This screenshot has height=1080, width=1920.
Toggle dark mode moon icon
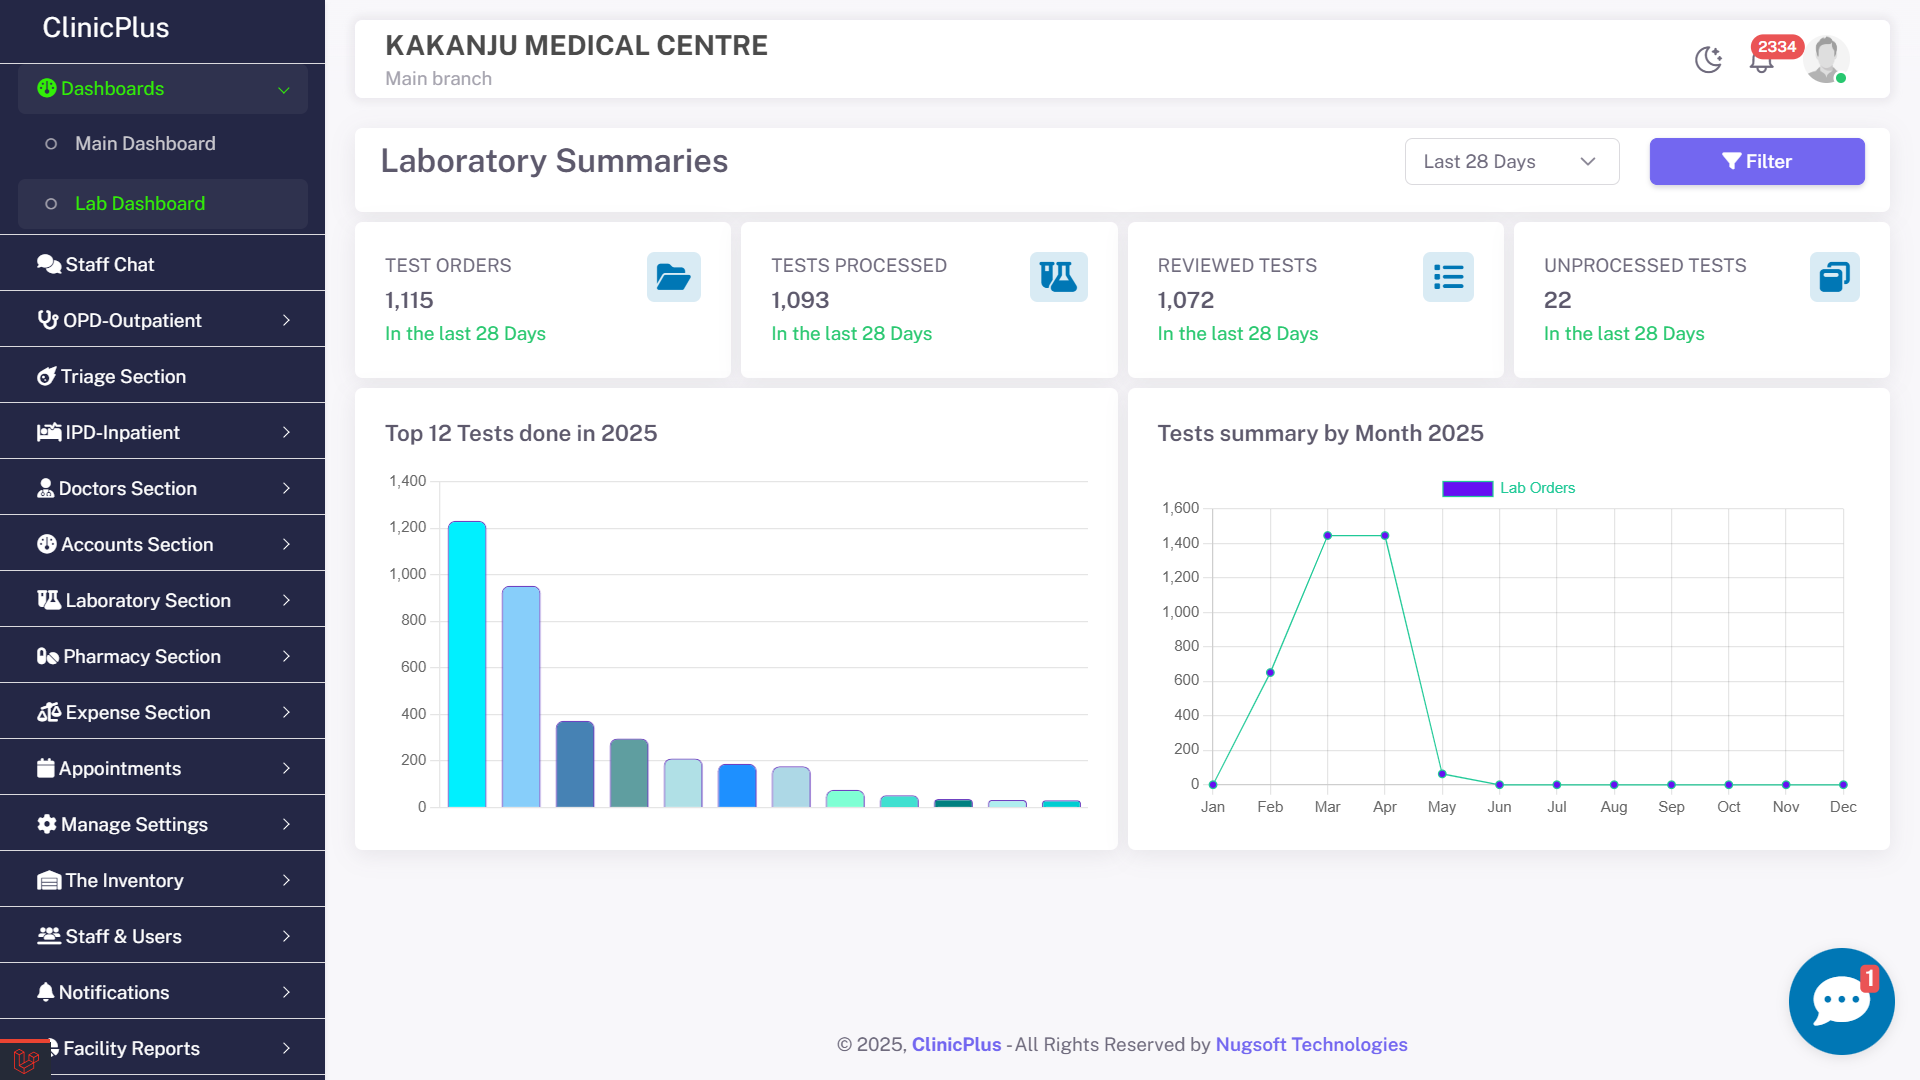(1708, 60)
